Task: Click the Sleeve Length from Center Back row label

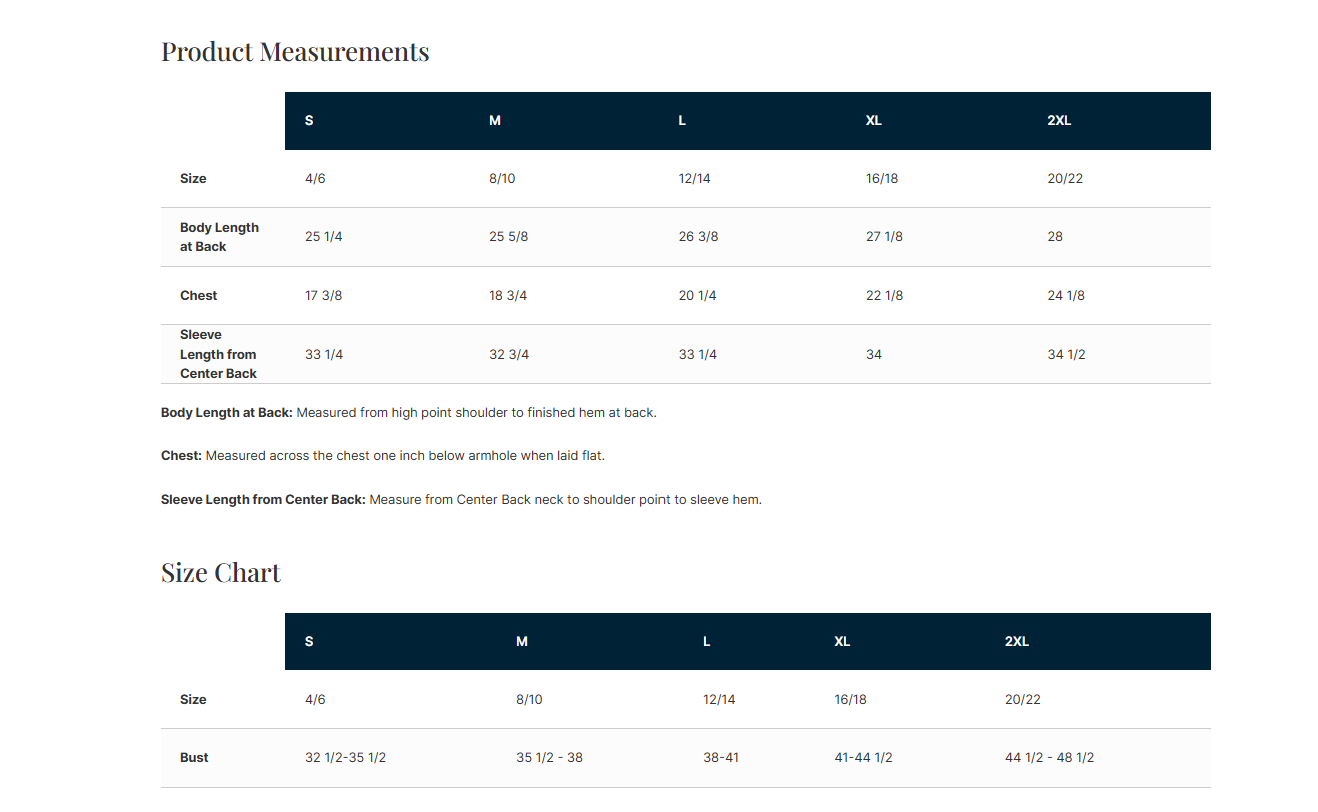Action: [x=219, y=354]
